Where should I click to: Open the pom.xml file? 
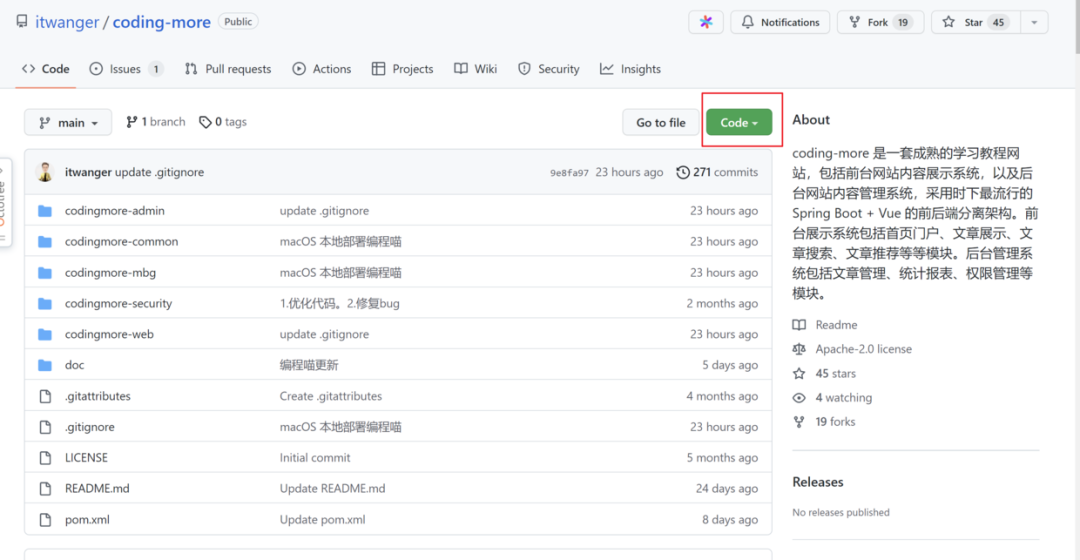pyautogui.click(x=87, y=519)
